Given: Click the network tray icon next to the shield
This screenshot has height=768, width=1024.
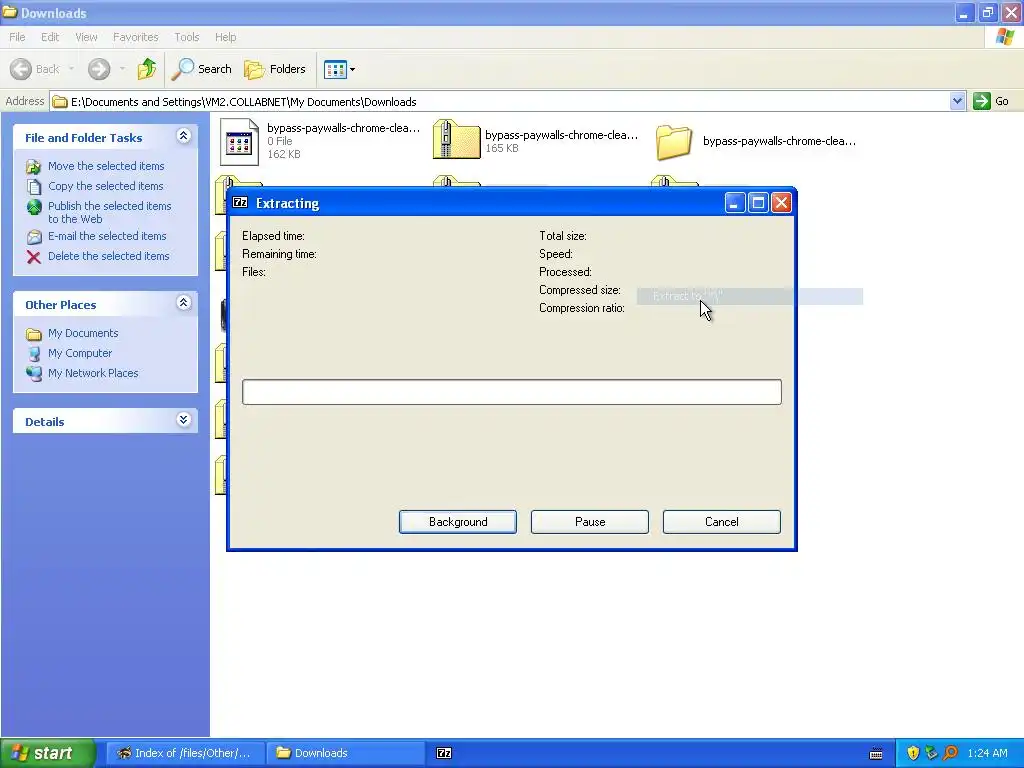Looking at the screenshot, I should point(932,753).
